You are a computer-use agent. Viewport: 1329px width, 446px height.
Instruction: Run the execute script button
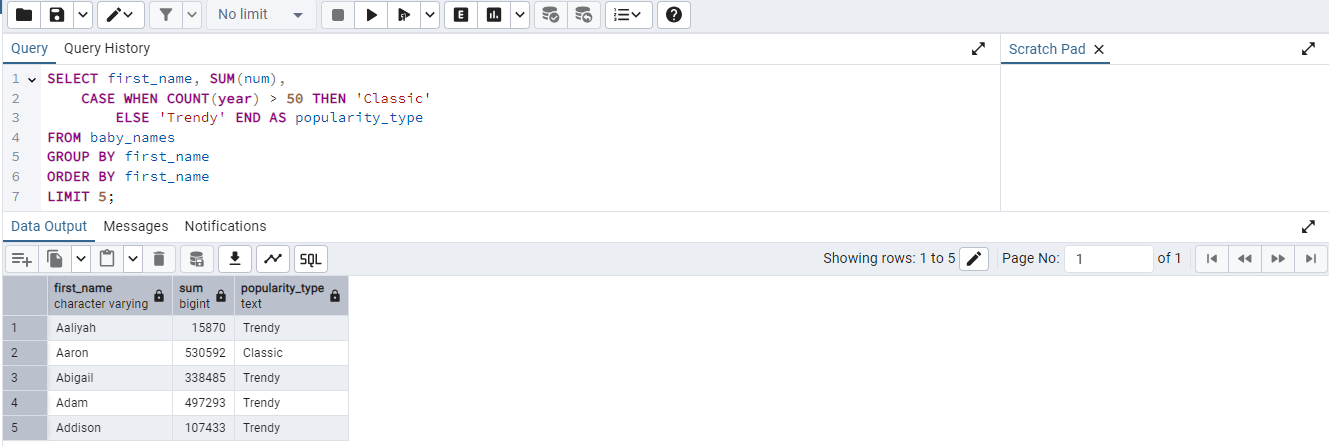coord(403,15)
